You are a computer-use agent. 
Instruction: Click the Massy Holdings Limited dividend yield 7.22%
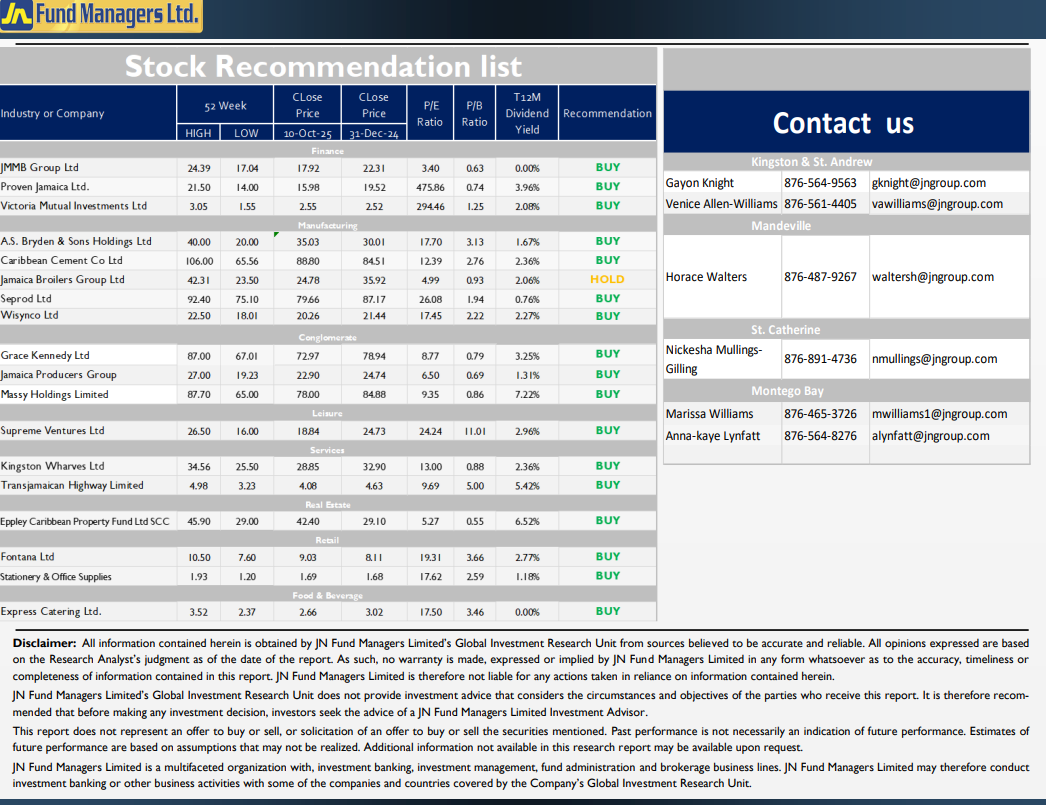coord(527,395)
